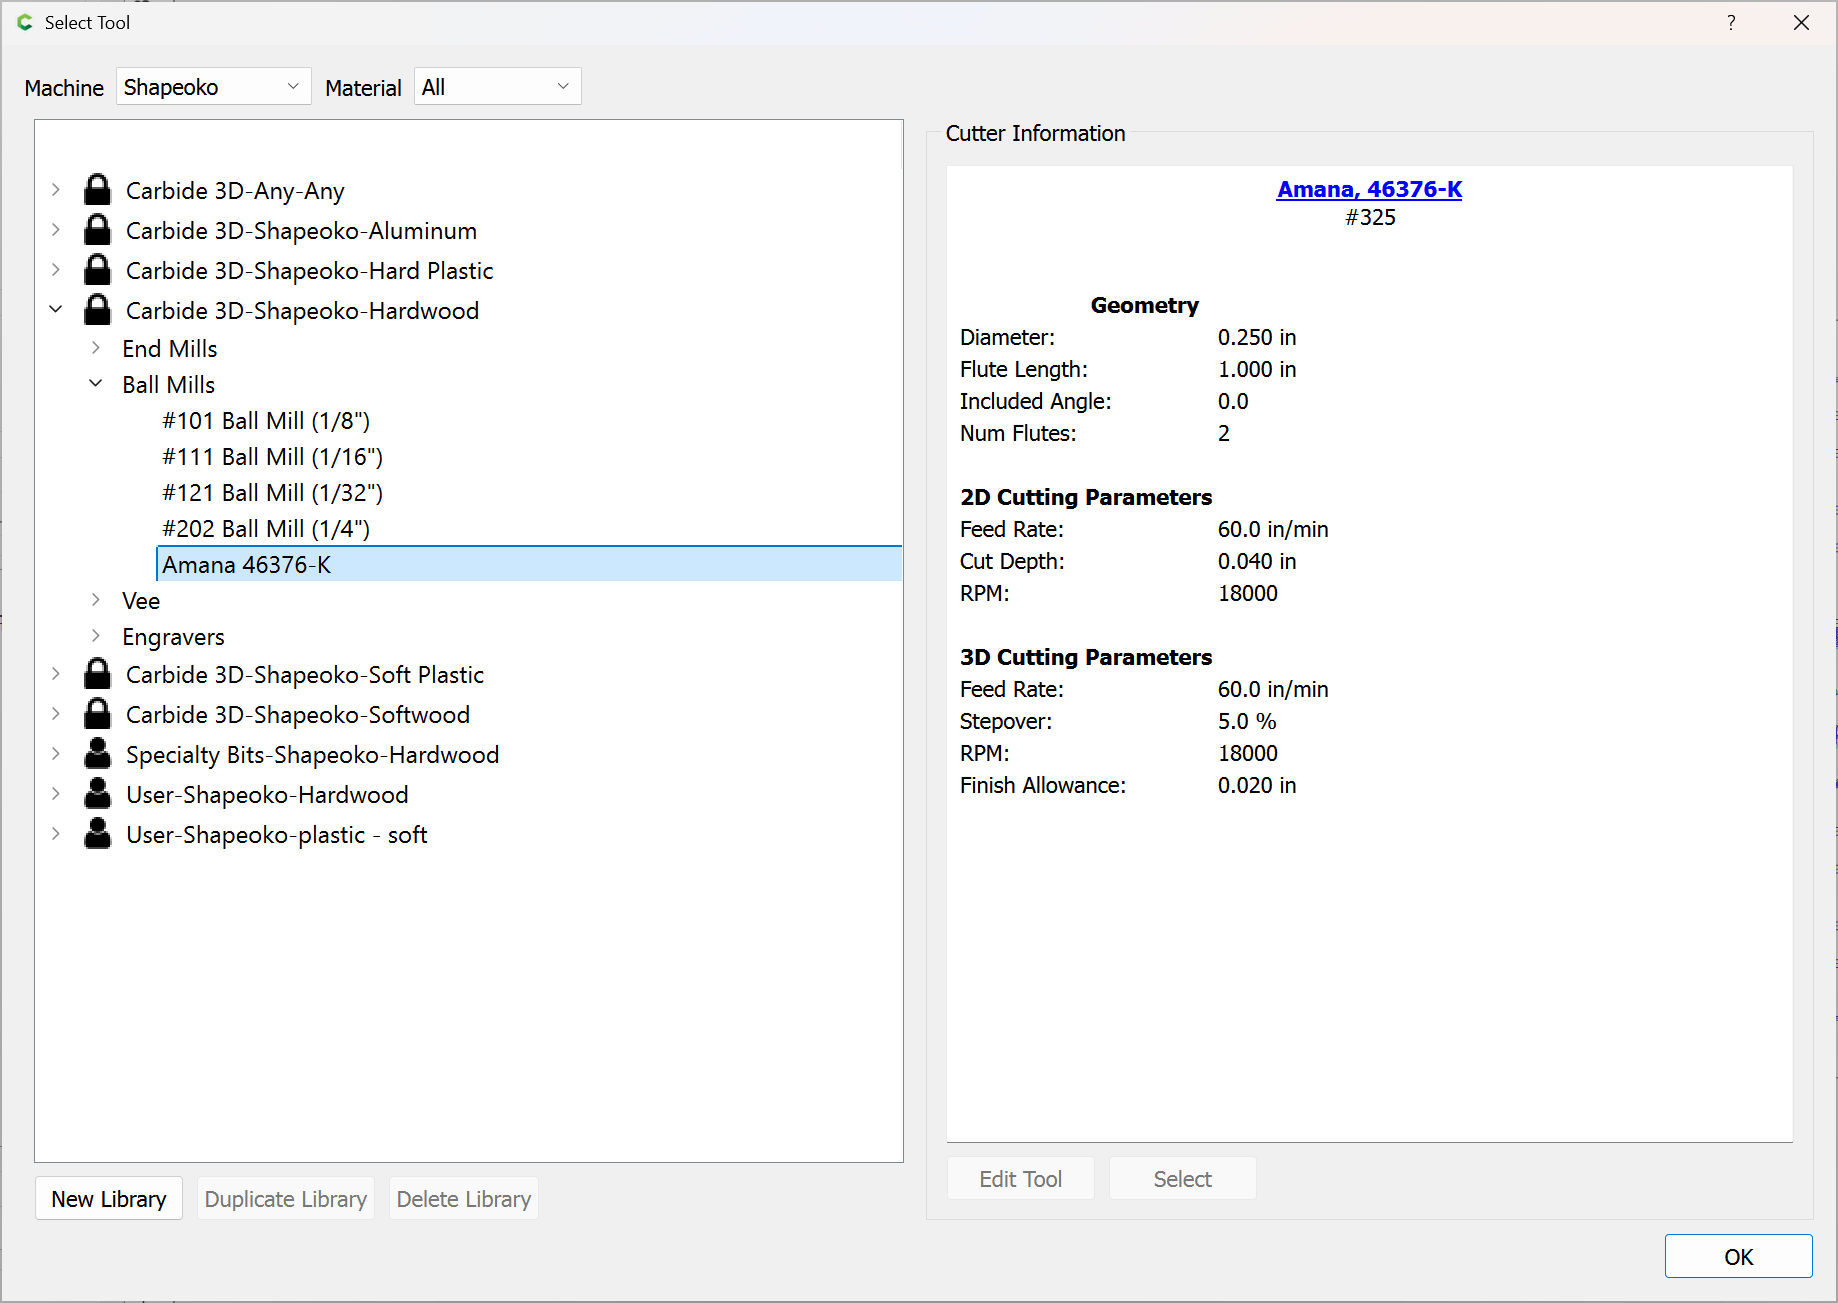Image resolution: width=1838 pixels, height=1303 pixels.
Task: Click the 0.040 in Cut Depth value
Action: (x=1257, y=561)
